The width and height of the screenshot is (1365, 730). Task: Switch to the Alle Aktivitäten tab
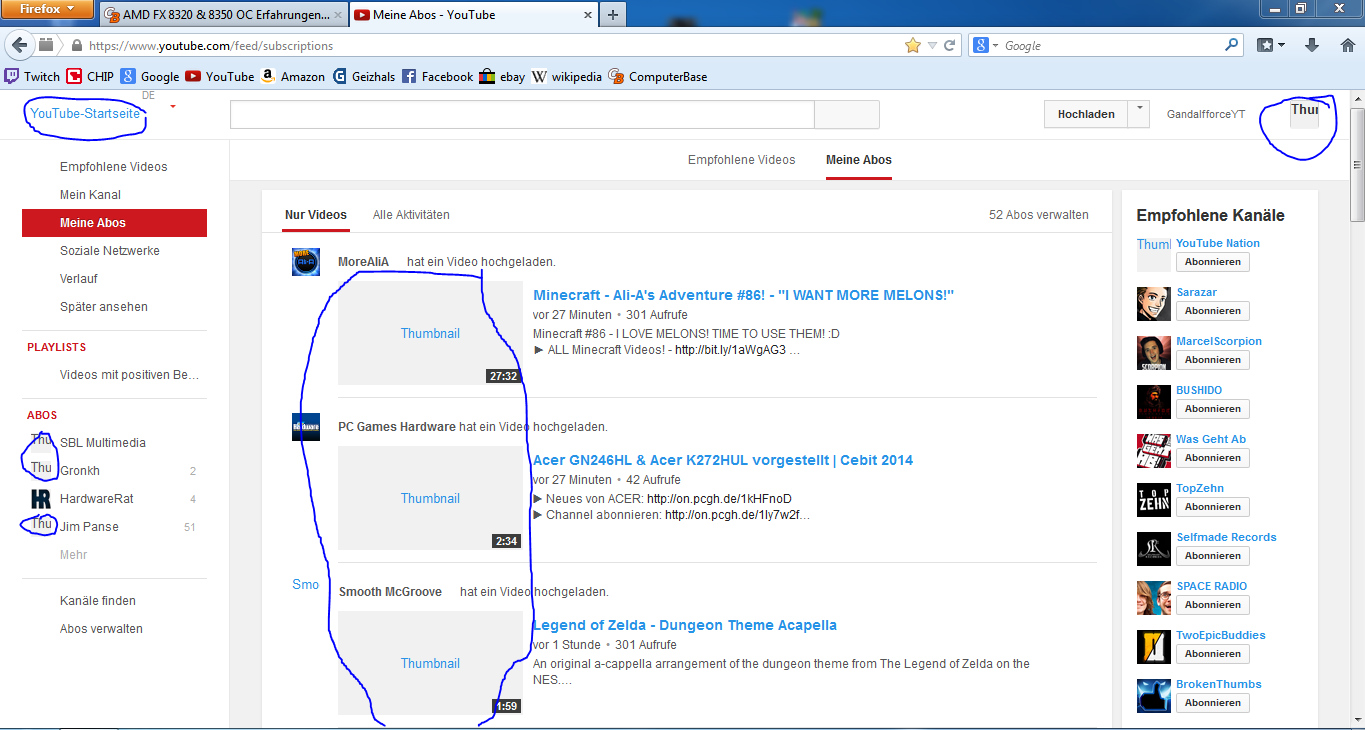pyautogui.click(x=411, y=215)
